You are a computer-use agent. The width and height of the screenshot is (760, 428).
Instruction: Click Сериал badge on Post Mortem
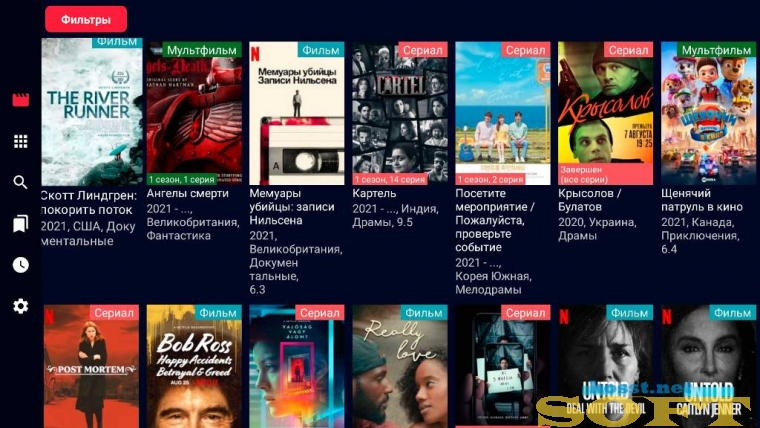(114, 313)
